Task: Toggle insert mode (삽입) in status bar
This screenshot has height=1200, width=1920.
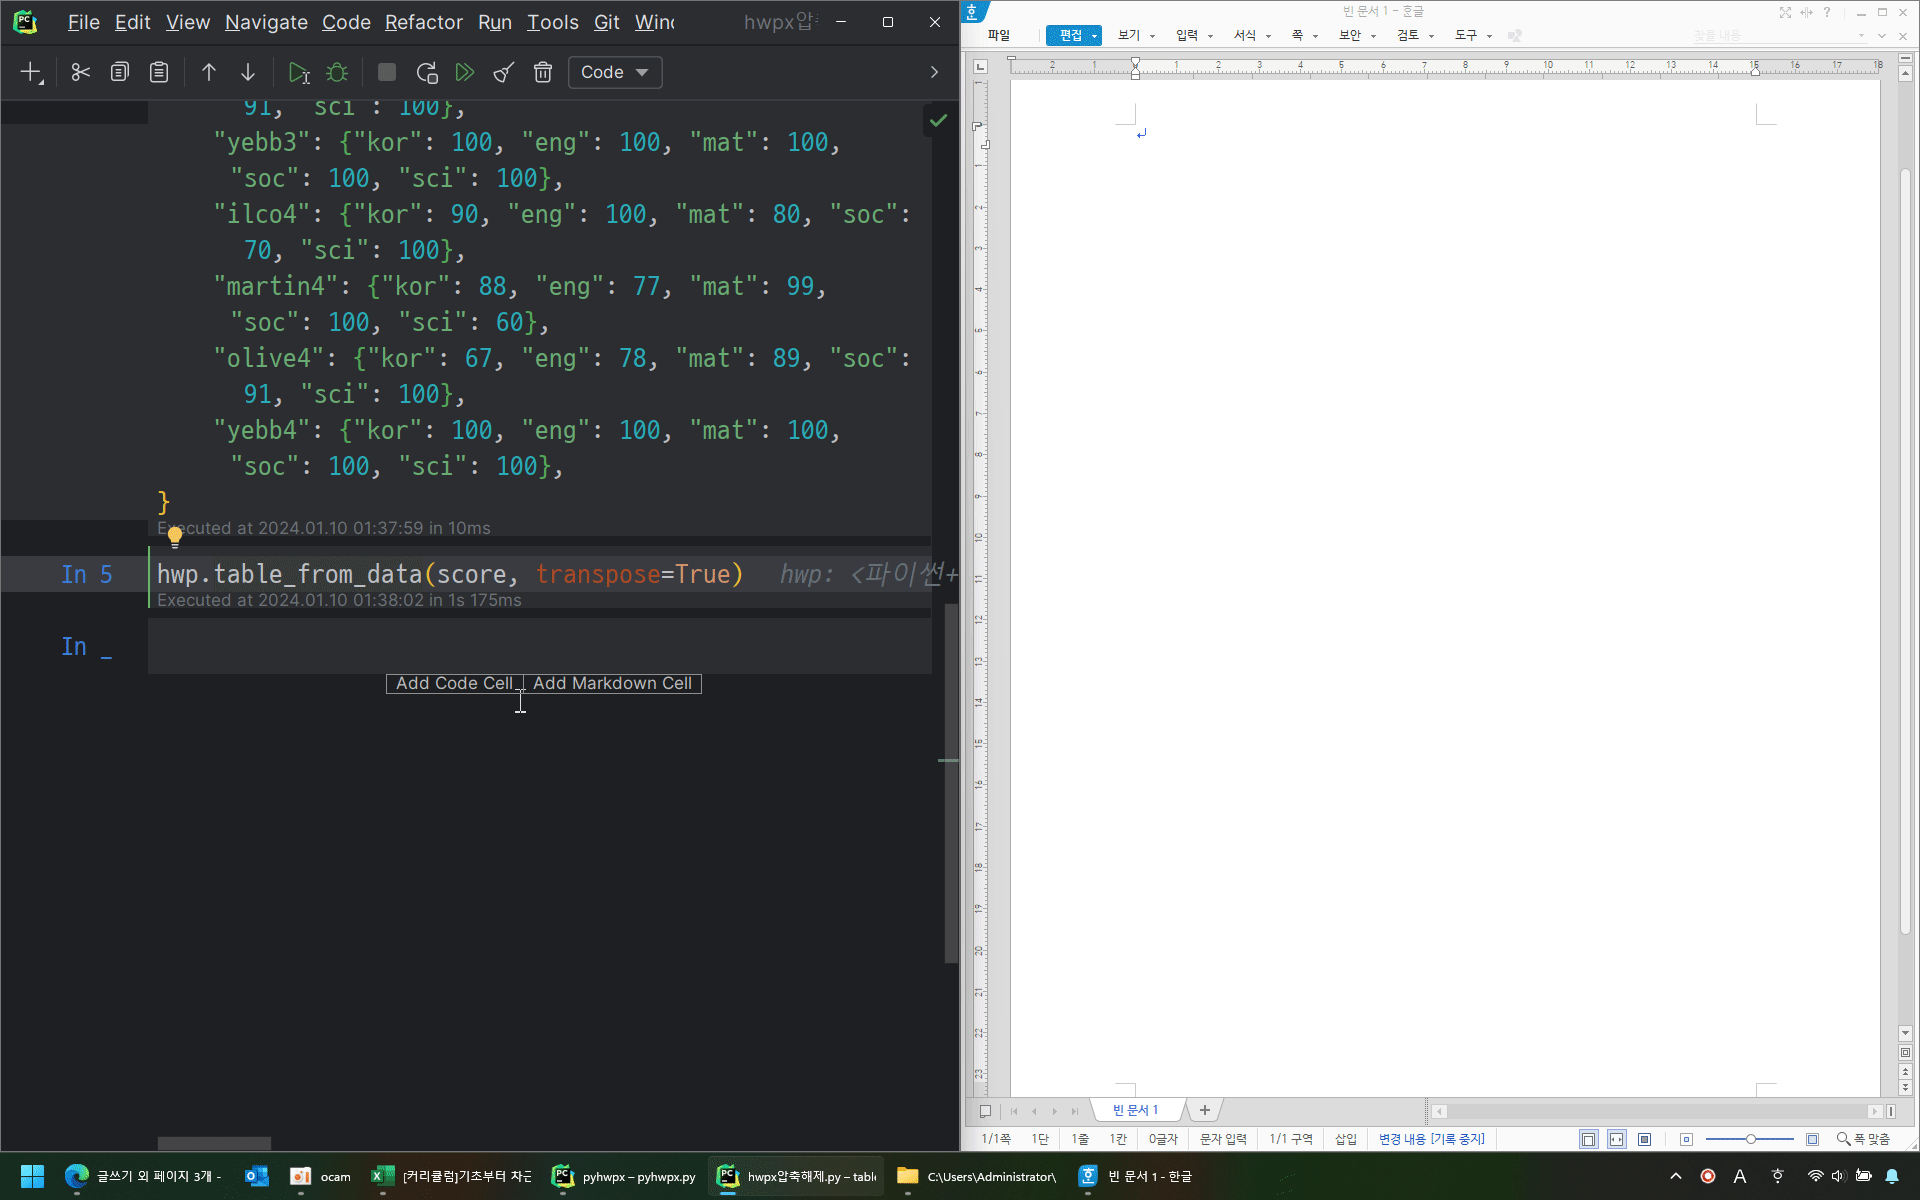Action: [1346, 1139]
